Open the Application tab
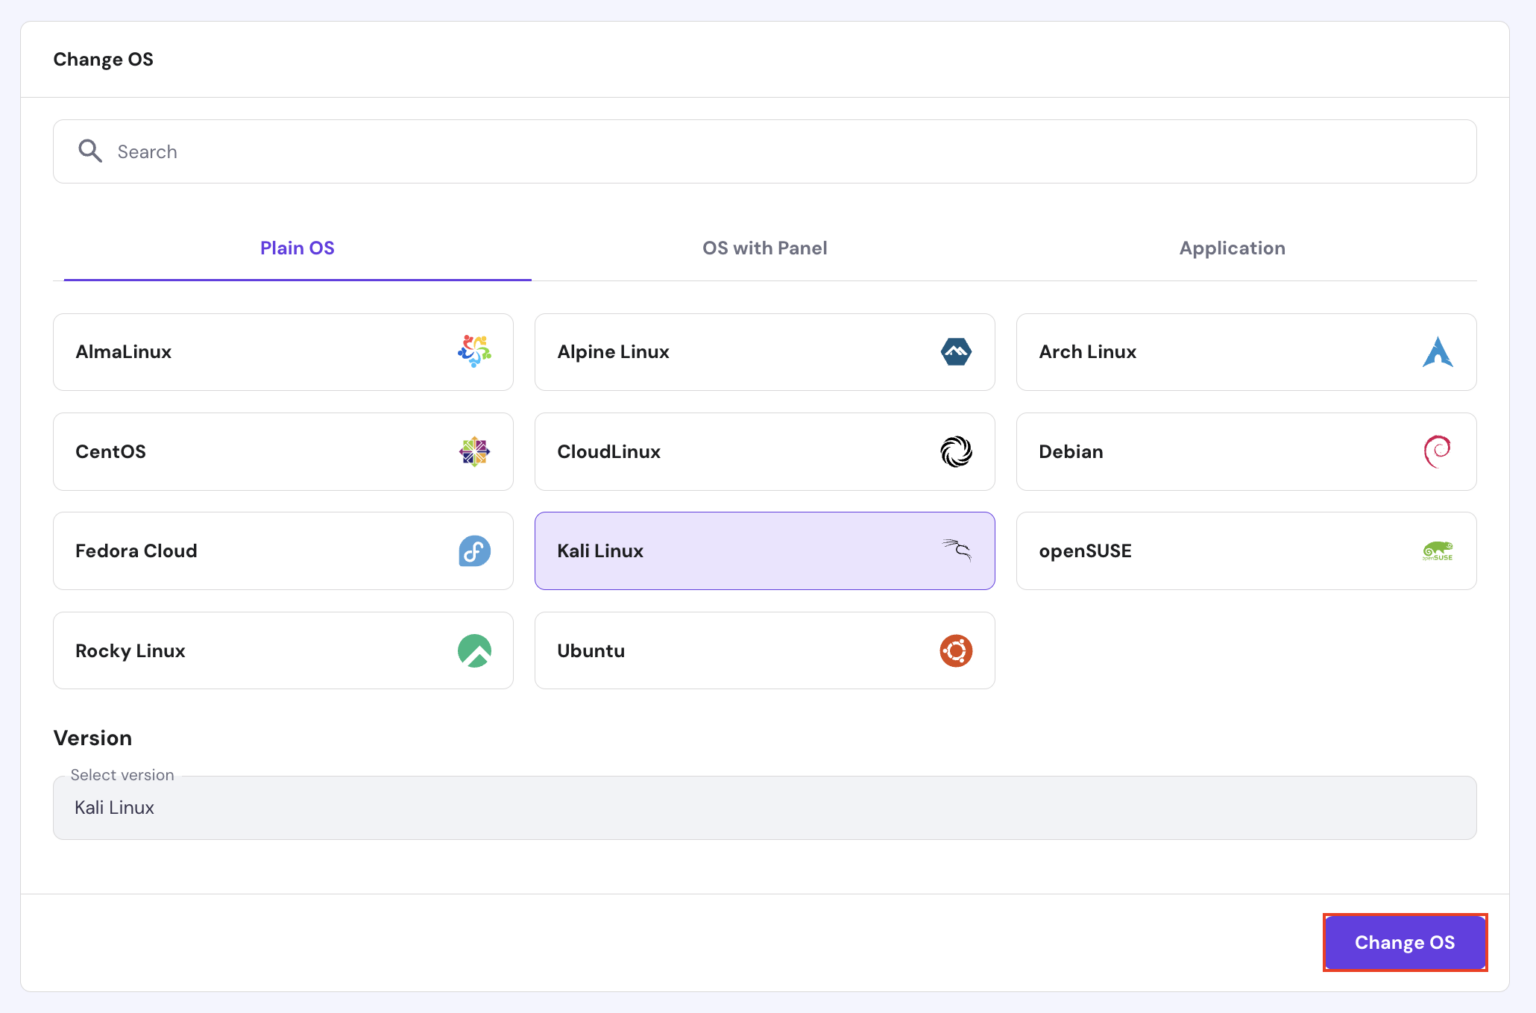 click(1231, 248)
